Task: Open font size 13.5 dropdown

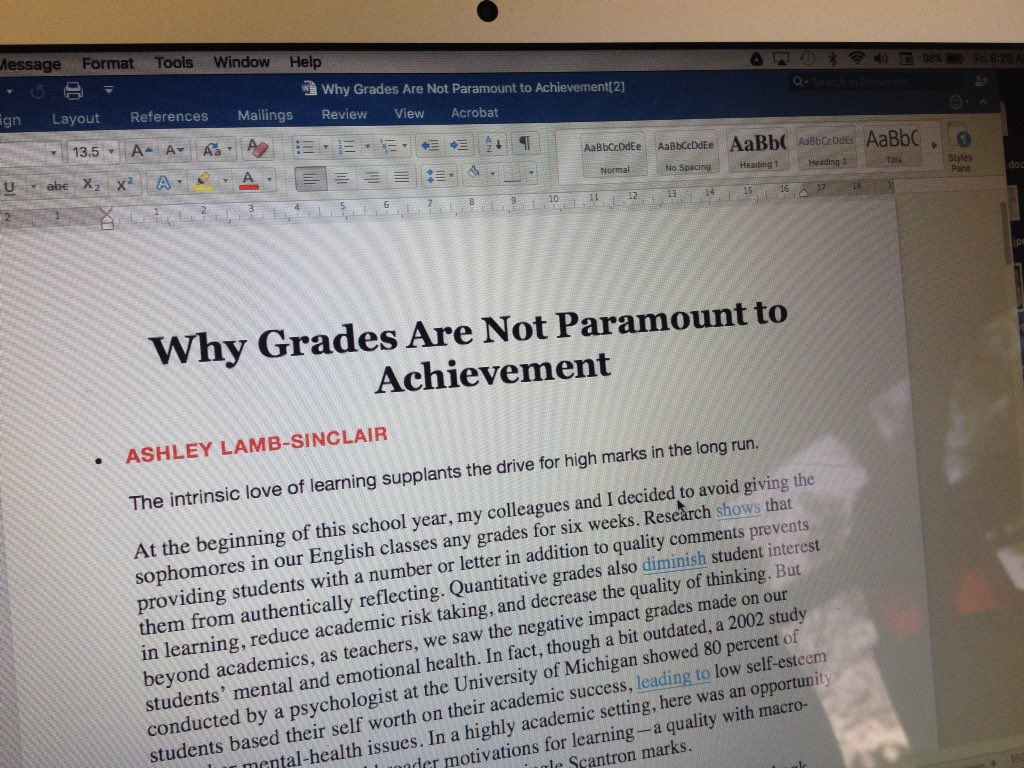Action: pyautogui.click(x=111, y=152)
